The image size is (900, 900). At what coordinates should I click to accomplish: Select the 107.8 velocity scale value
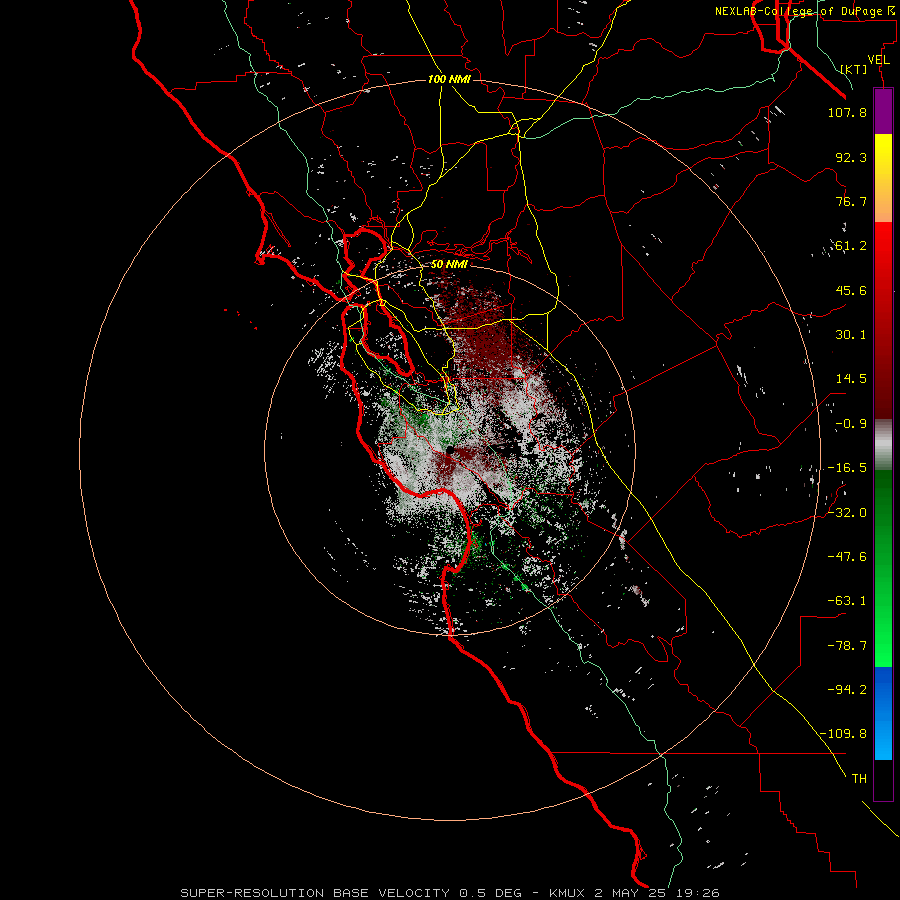847,112
